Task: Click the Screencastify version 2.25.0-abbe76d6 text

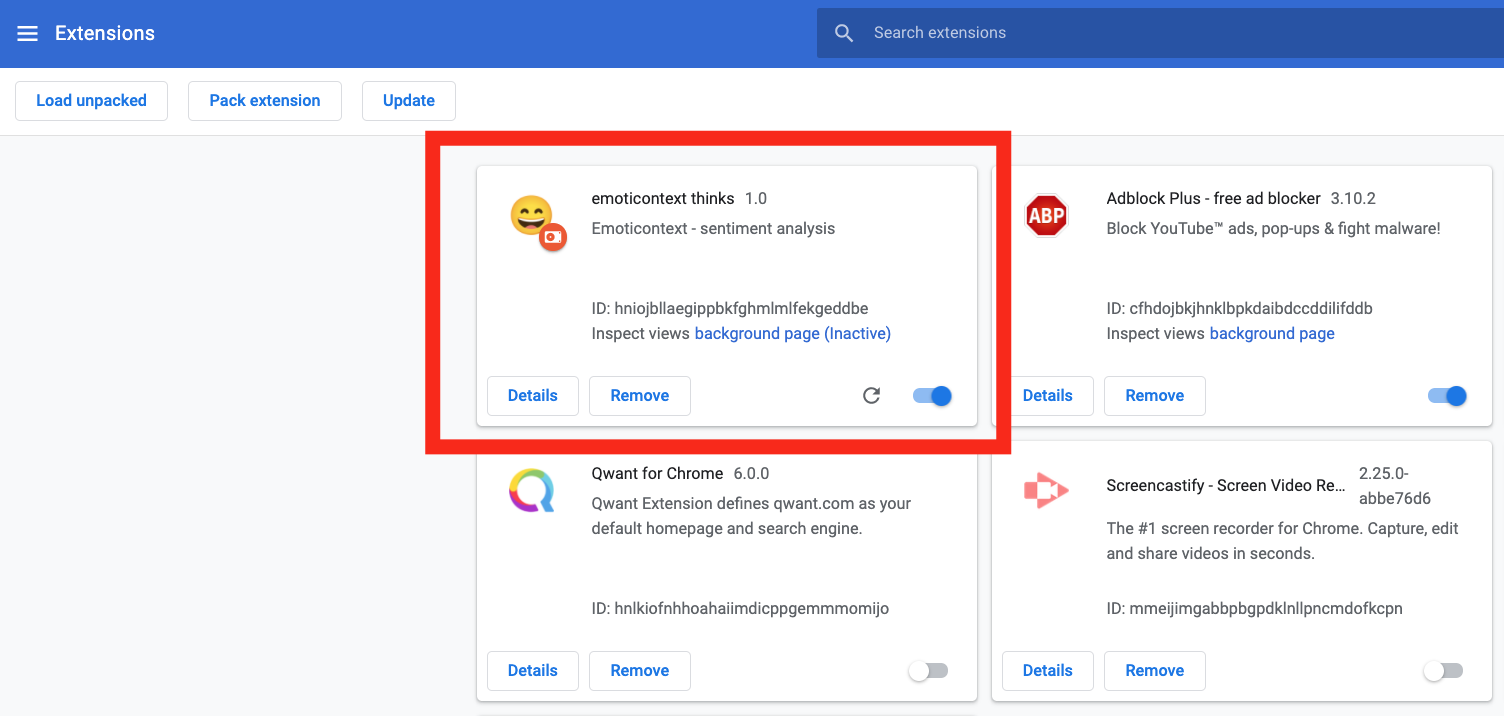Action: coord(1395,486)
